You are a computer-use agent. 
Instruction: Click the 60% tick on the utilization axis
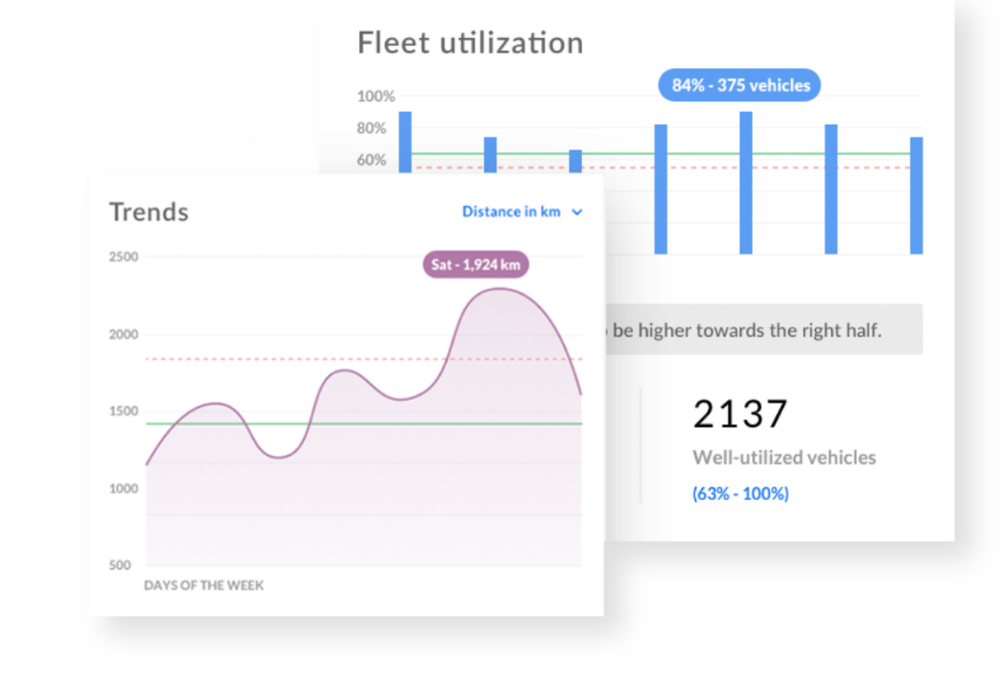click(x=370, y=160)
